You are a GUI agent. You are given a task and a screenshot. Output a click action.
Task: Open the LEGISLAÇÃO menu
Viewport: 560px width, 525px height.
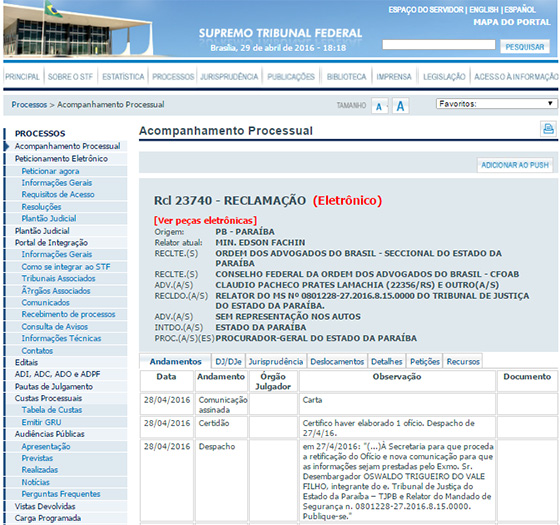[x=444, y=77]
